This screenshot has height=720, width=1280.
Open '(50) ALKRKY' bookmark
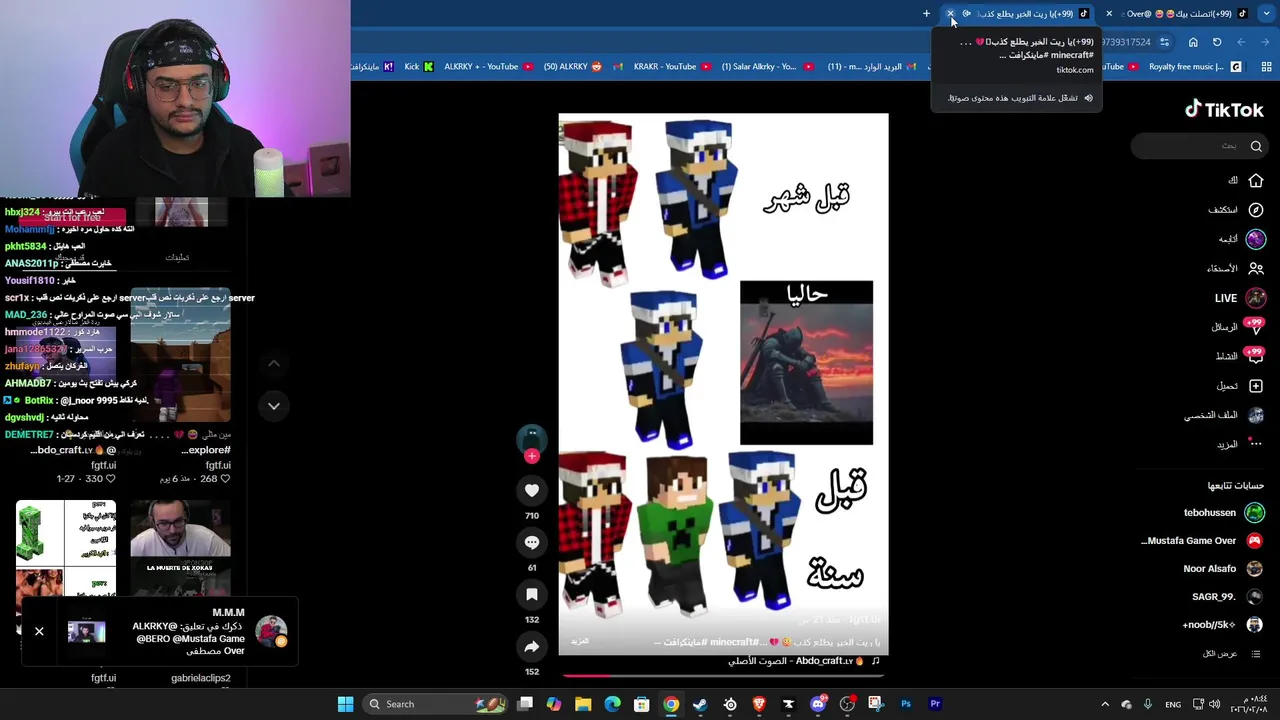point(573,66)
